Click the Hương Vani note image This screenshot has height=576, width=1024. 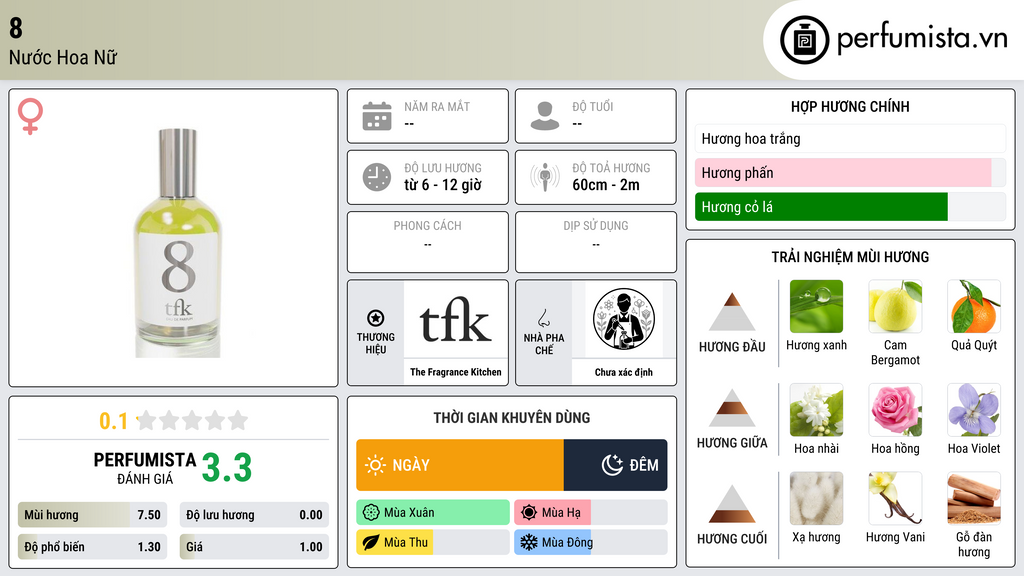click(x=895, y=498)
